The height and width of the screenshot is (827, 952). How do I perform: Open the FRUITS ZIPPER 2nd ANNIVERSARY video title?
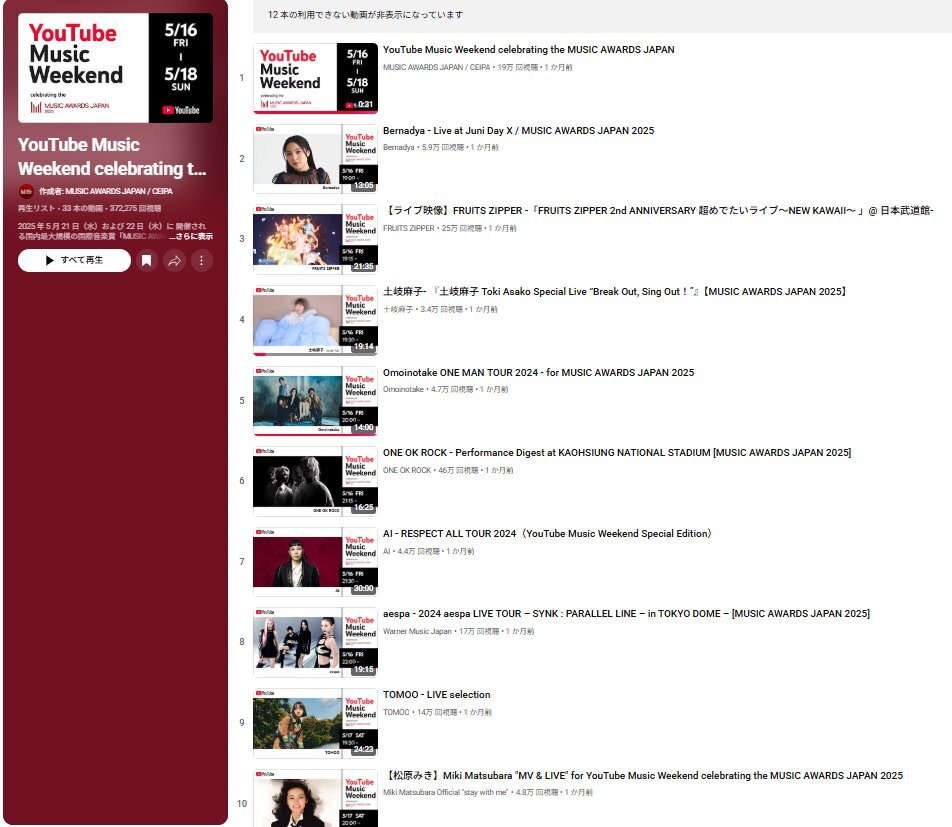658,211
